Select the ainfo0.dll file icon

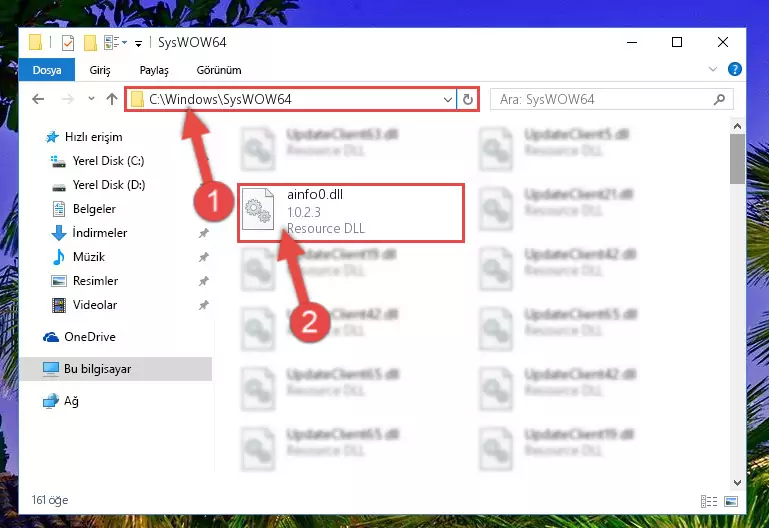(x=258, y=209)
